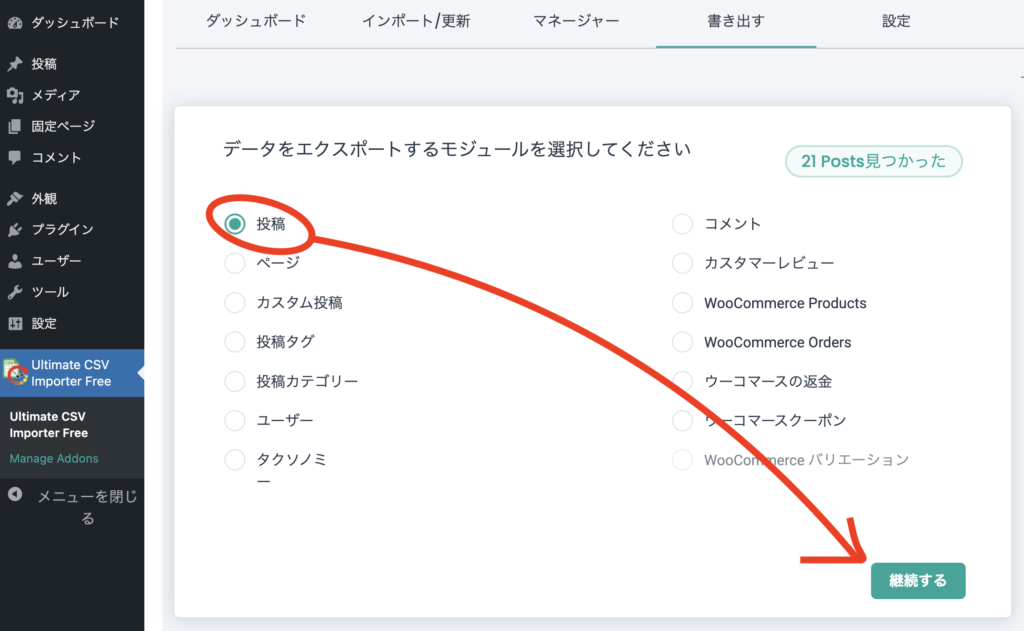
Task: Select the カスタム投稿 radio button
Action: pos(234,302)
